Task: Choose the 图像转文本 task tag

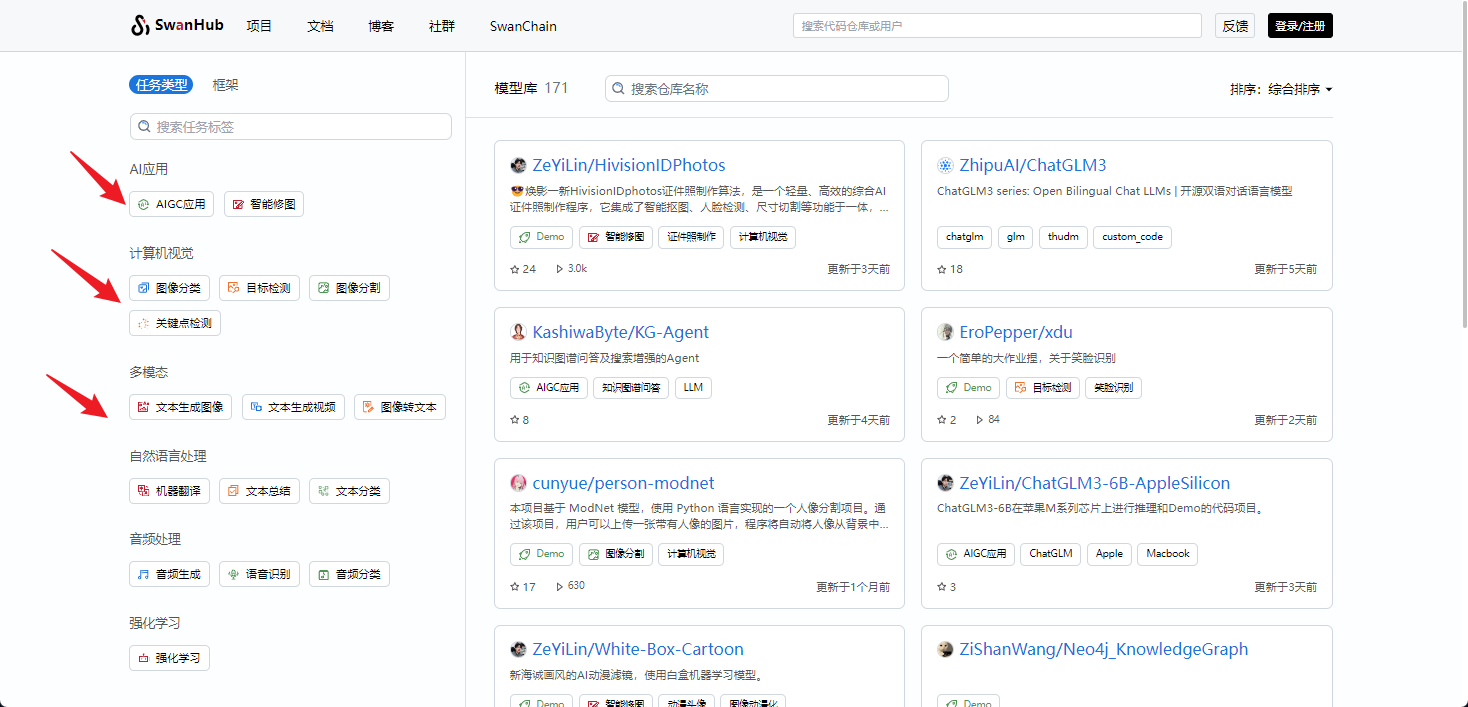Action: pos(400,407)
